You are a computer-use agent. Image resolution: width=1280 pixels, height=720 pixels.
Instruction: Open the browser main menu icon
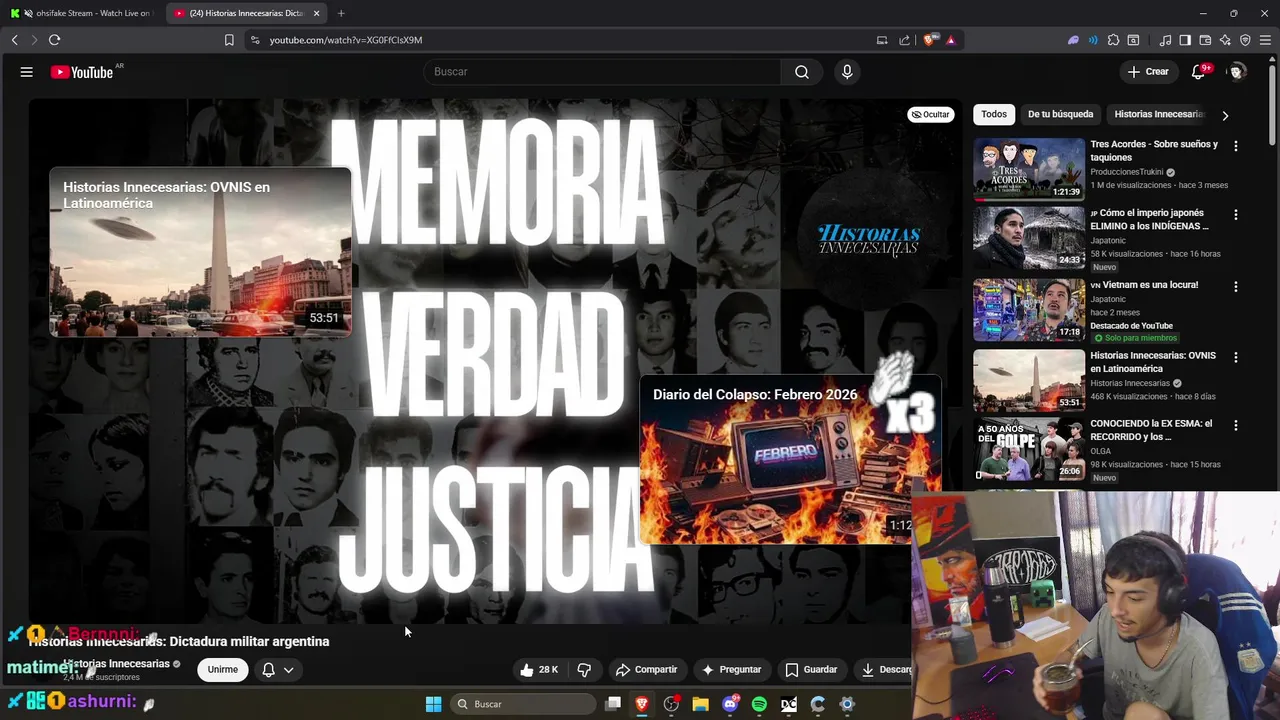click(1265, 40)
